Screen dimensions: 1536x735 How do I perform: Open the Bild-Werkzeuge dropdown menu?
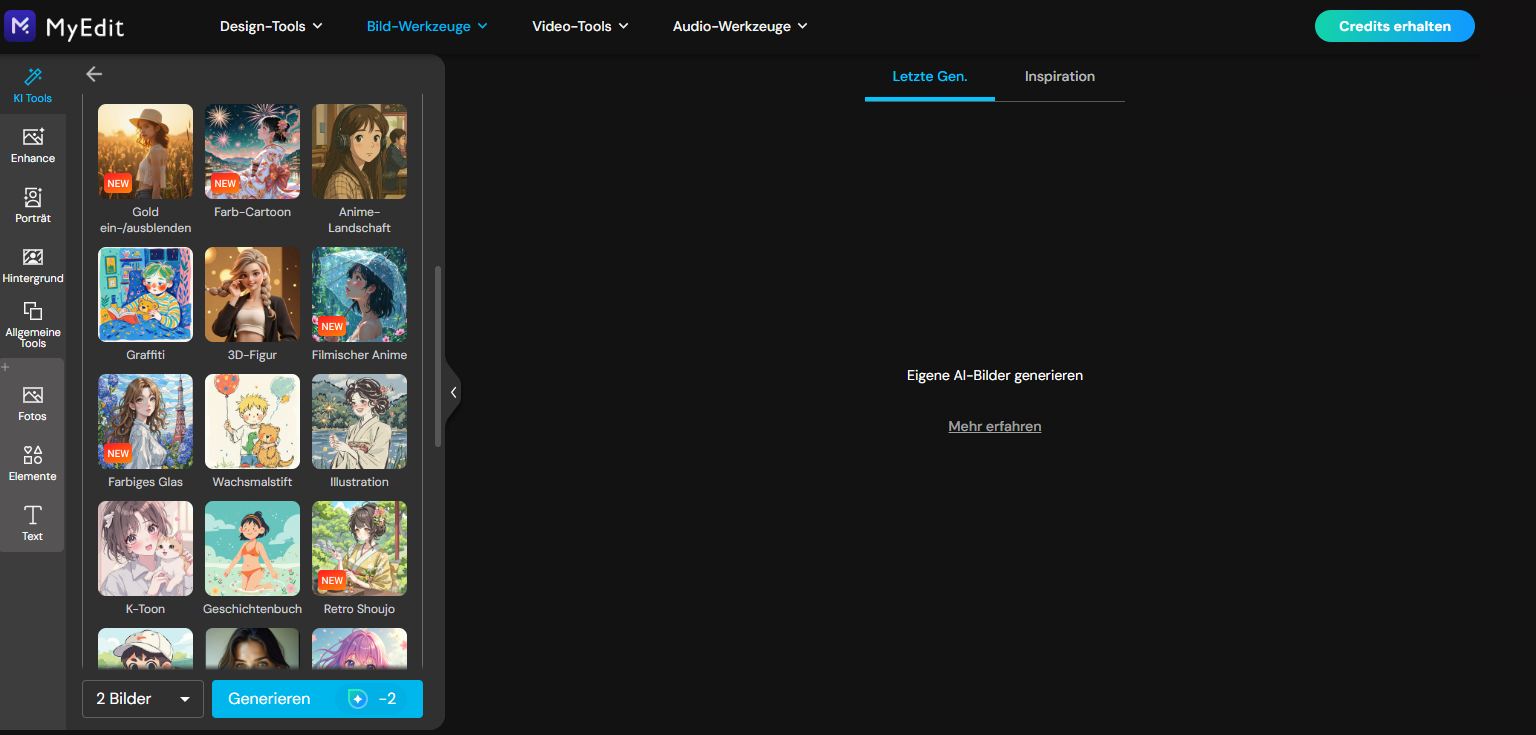tap(427, 26)
